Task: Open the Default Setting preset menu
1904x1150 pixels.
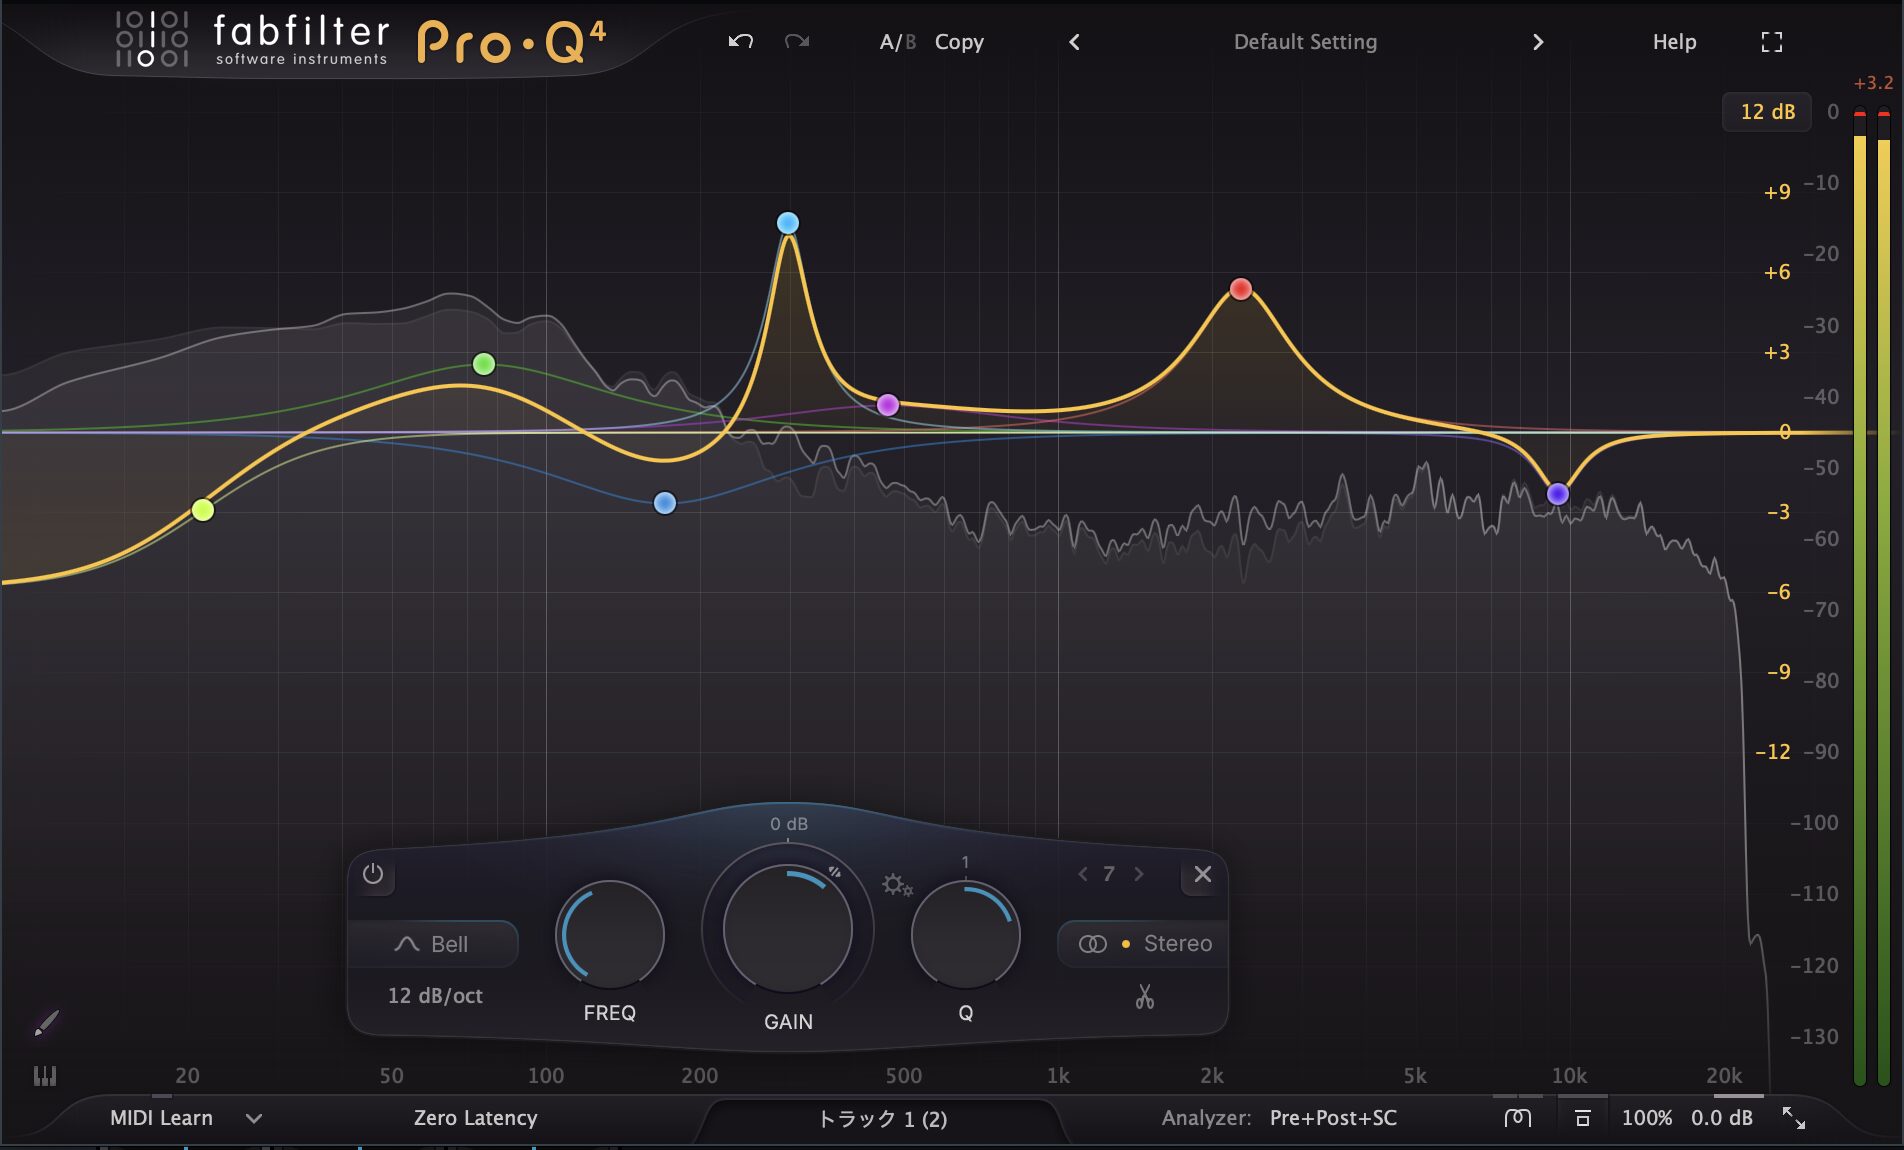Action: click(x=1305, y=42)
